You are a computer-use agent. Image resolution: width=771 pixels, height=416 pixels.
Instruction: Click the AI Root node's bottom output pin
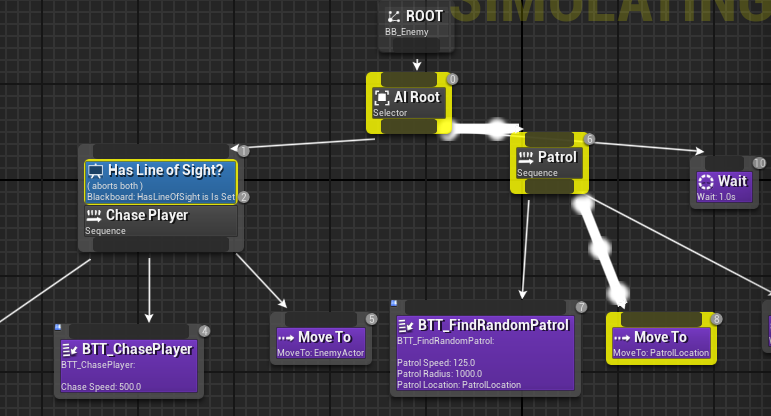[411, 125]
